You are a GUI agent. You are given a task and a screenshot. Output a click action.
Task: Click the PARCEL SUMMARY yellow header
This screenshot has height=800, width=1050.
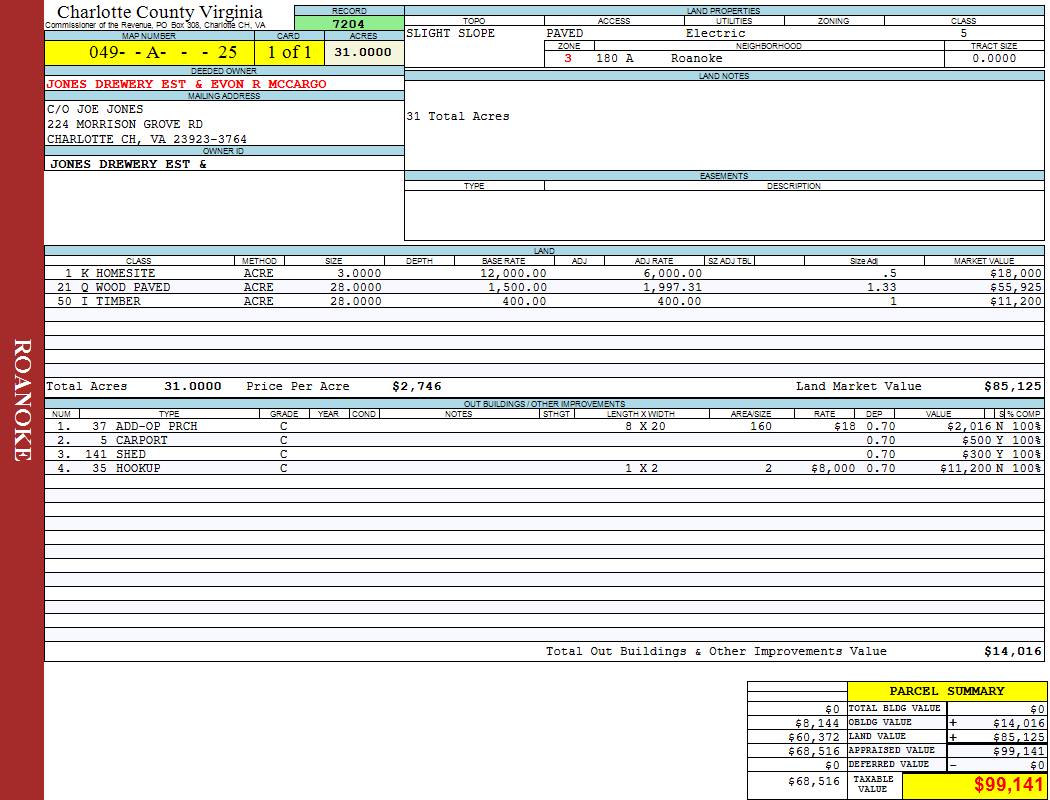946,691
